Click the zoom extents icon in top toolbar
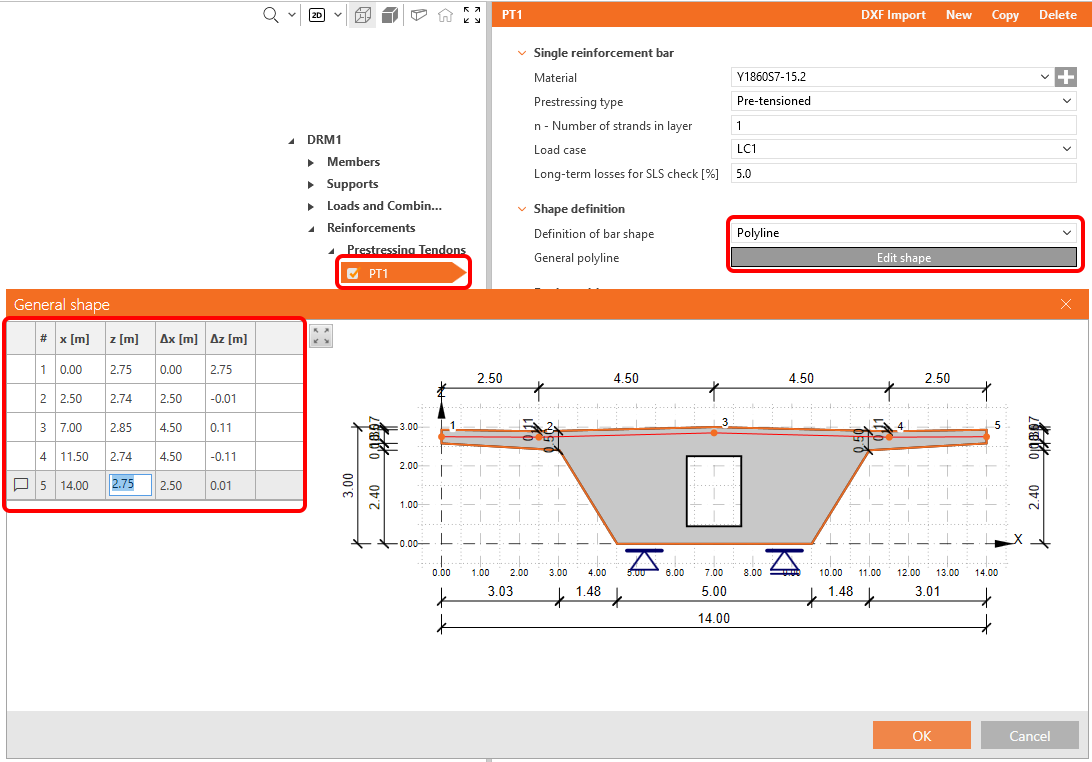Viewport: 1092px width, 762px height. [473, 15]
